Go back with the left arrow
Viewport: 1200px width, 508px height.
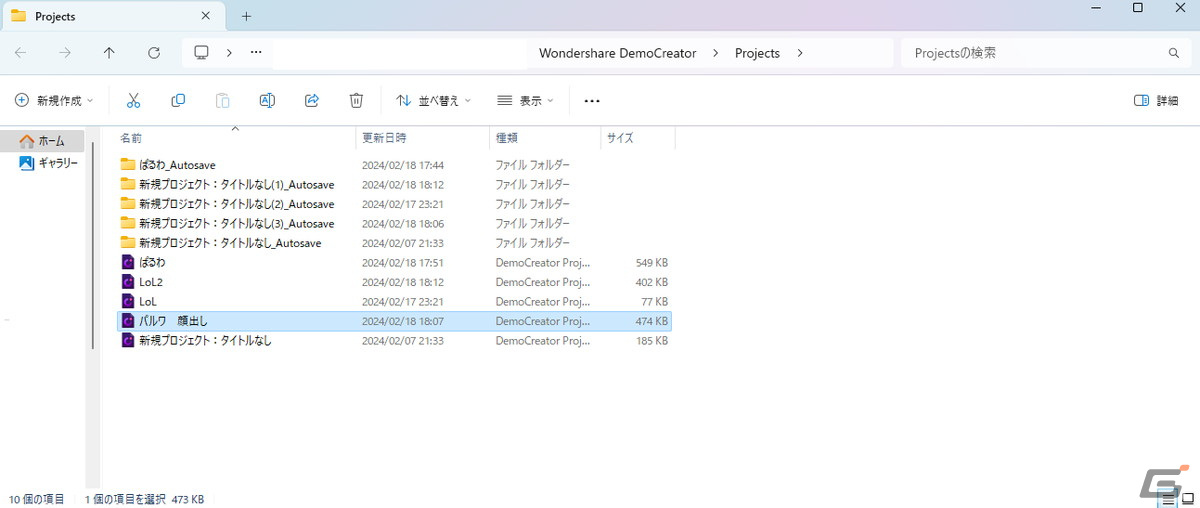tap(20, 53)
